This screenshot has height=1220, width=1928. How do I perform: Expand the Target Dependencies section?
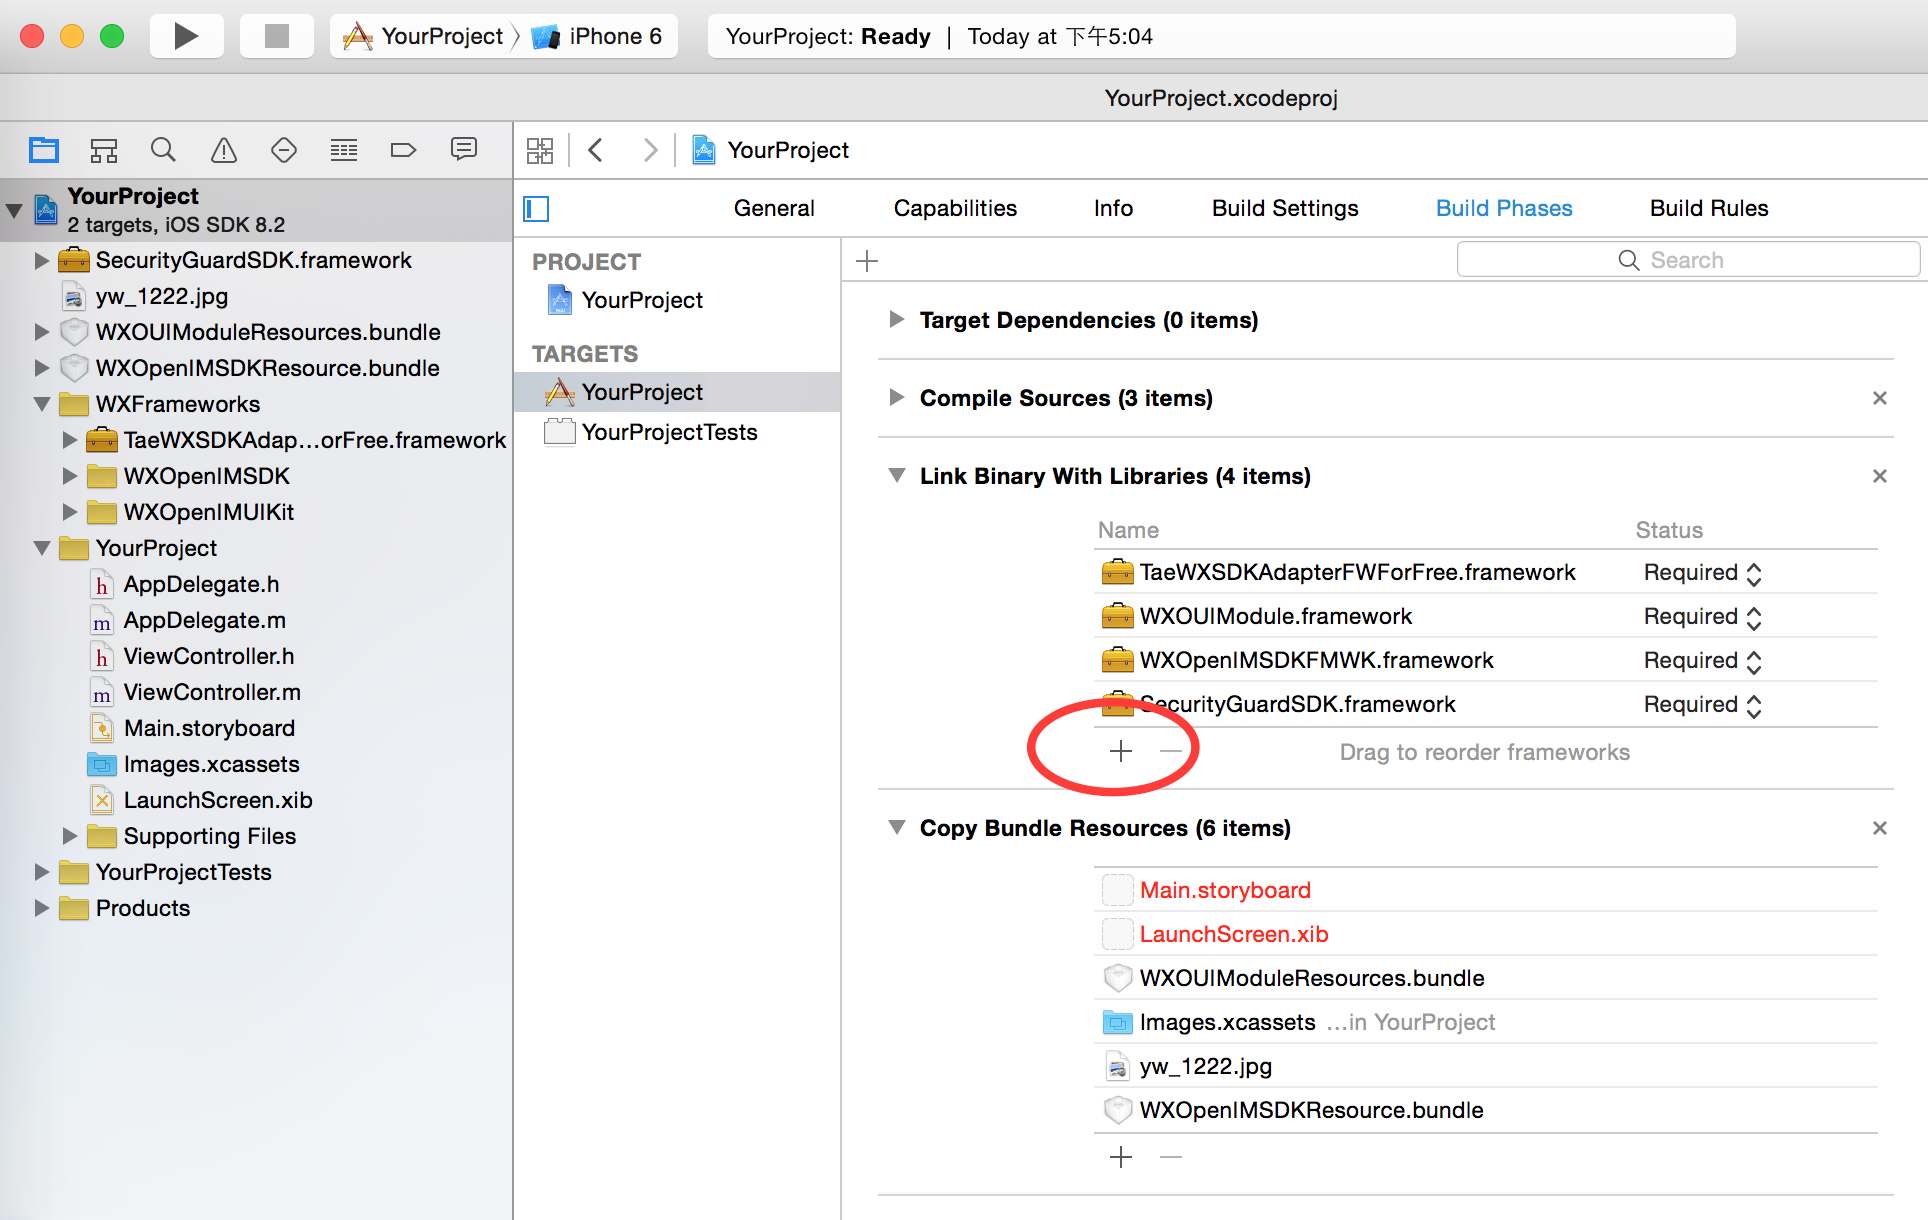896,320
